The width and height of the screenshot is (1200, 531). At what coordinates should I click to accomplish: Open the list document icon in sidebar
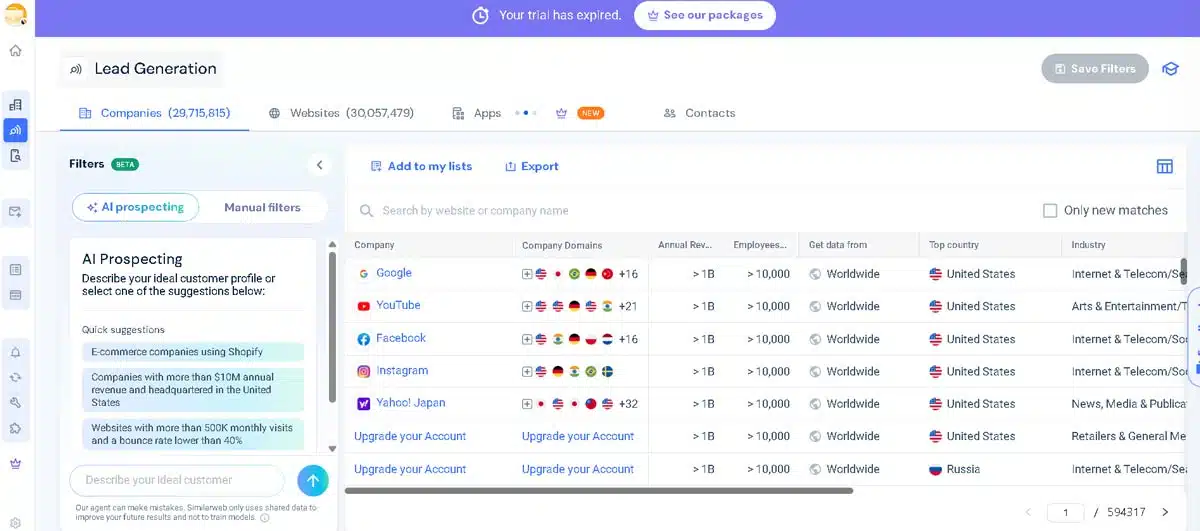click(15, 270)
